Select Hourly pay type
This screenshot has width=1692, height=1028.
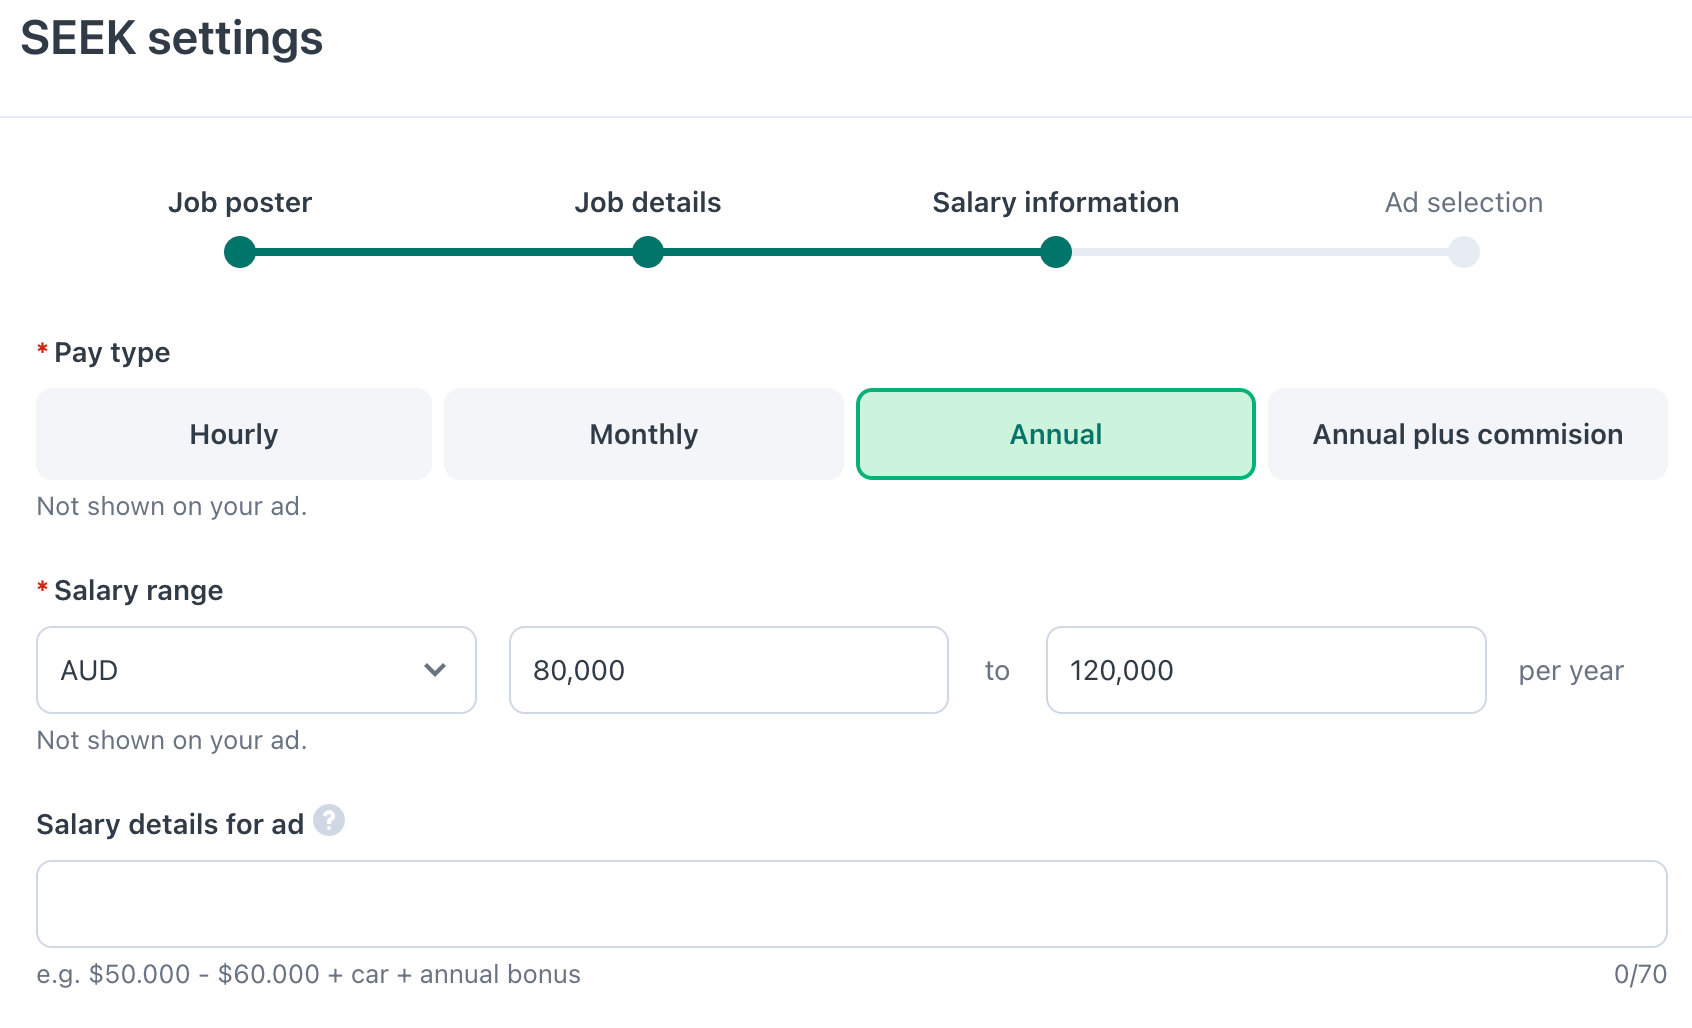(234, 434)
